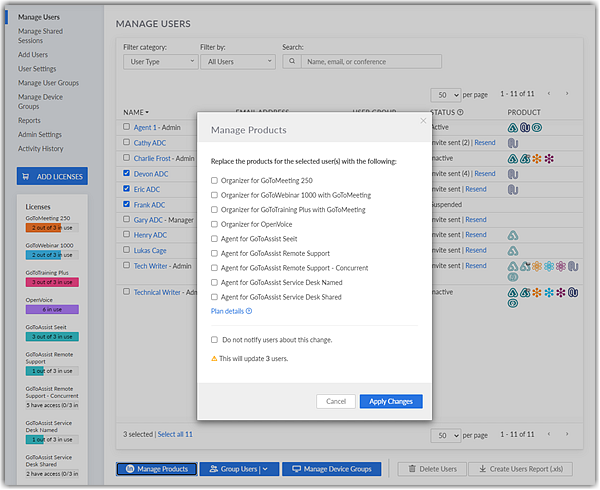Click Agent 1's first product icon
This screenshot has height=490, width=600.
point(512,127)
